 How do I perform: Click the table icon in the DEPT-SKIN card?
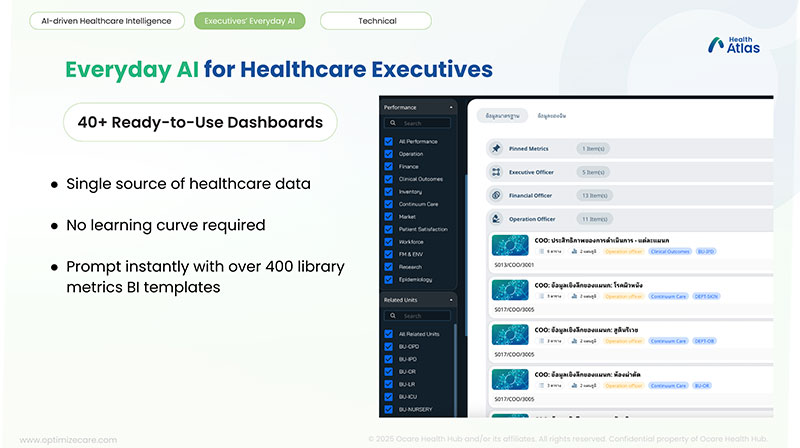click(541, 296)
